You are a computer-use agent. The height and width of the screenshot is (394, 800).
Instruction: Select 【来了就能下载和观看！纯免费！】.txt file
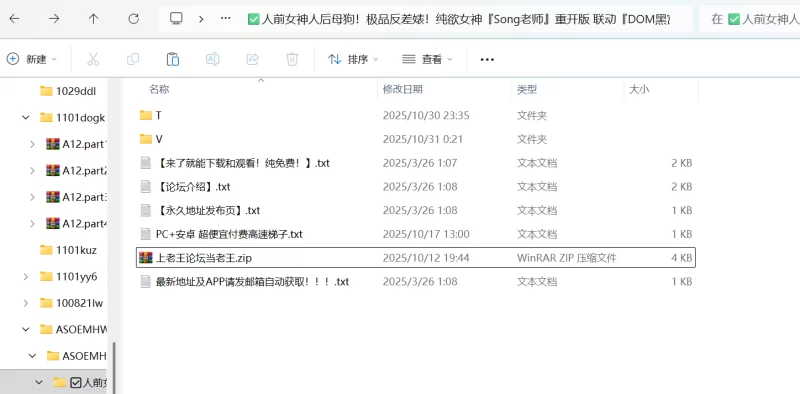tap(416, 163)
